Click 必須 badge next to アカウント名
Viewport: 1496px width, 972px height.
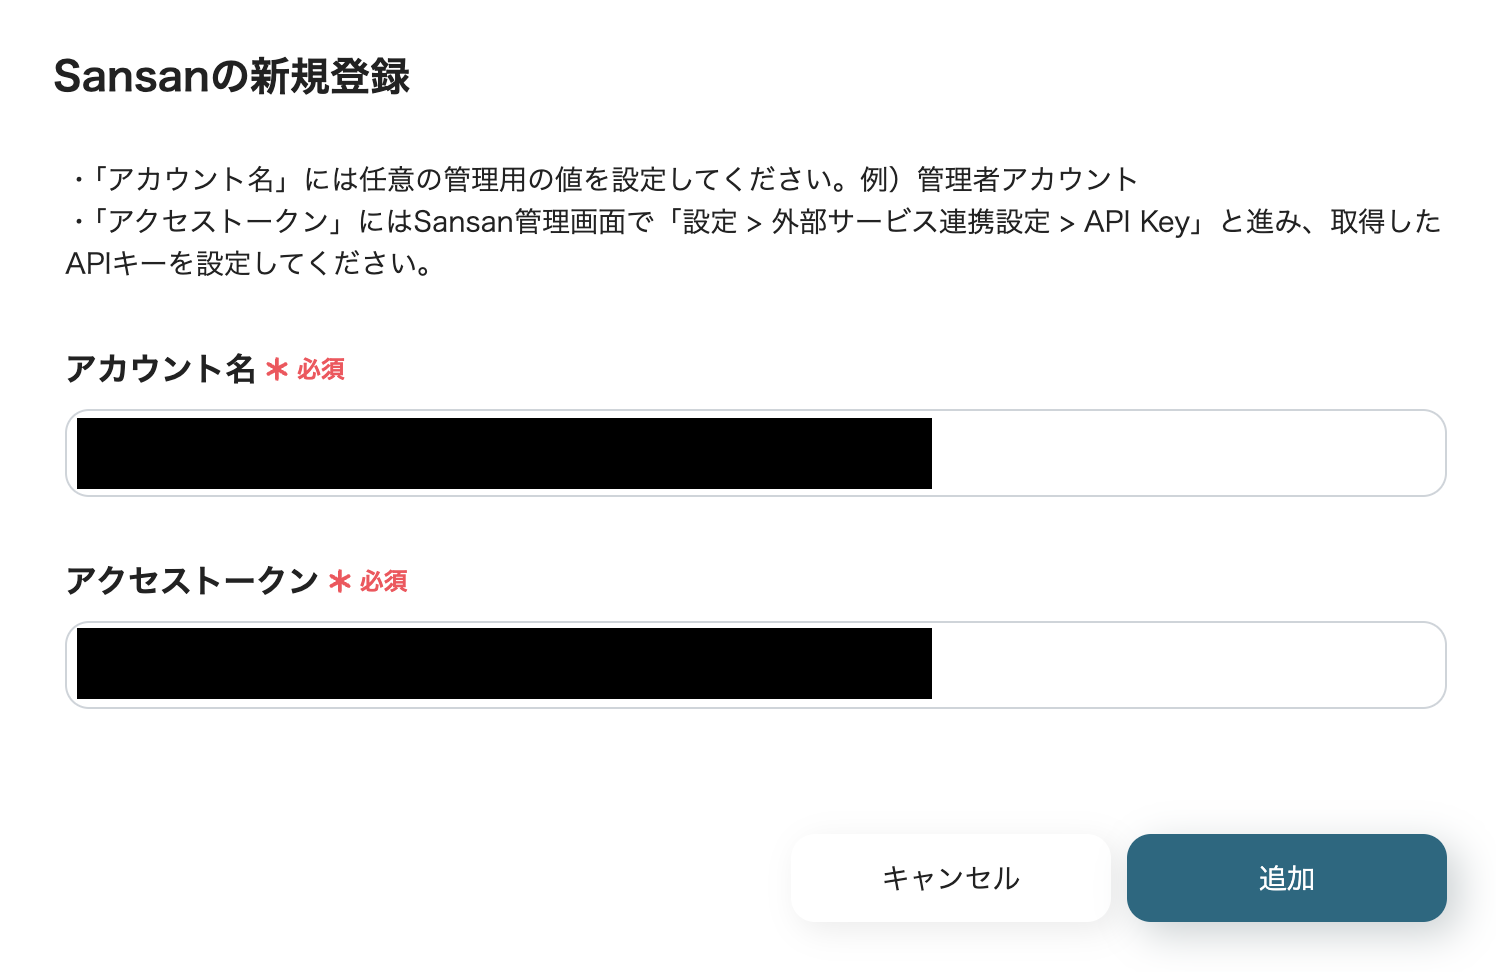(x=321, y=370)
